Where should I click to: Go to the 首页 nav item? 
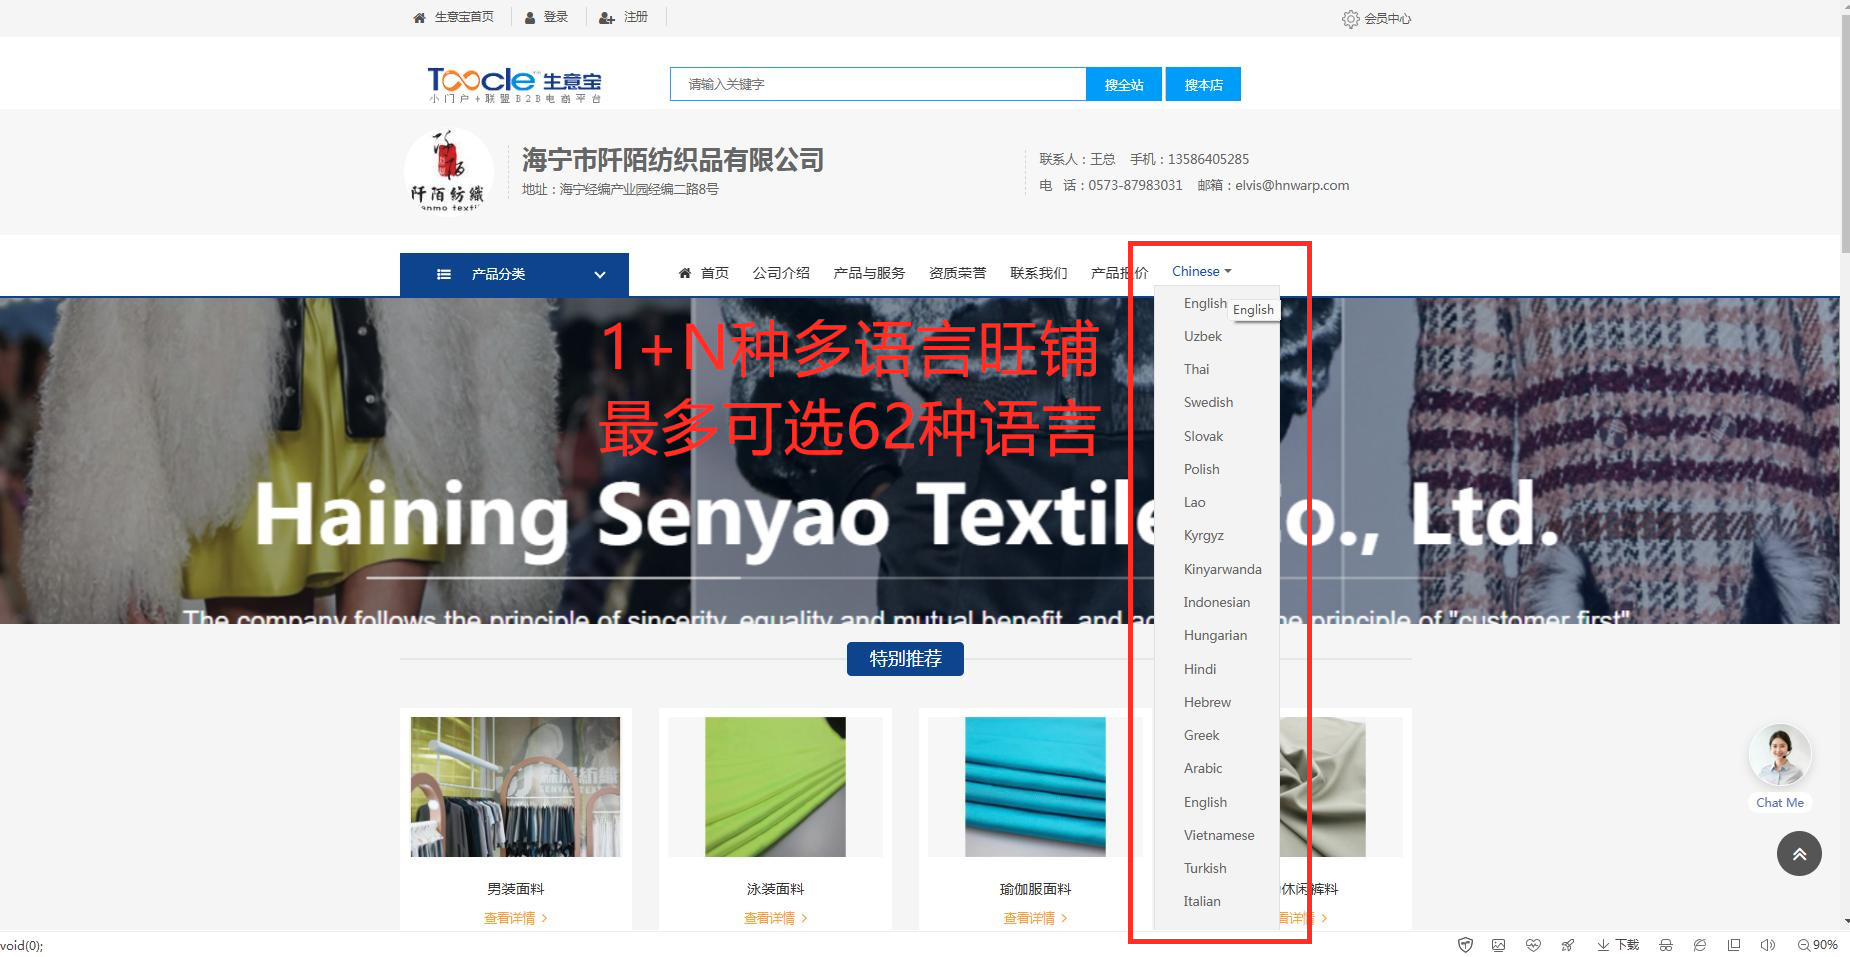[704, 273]
